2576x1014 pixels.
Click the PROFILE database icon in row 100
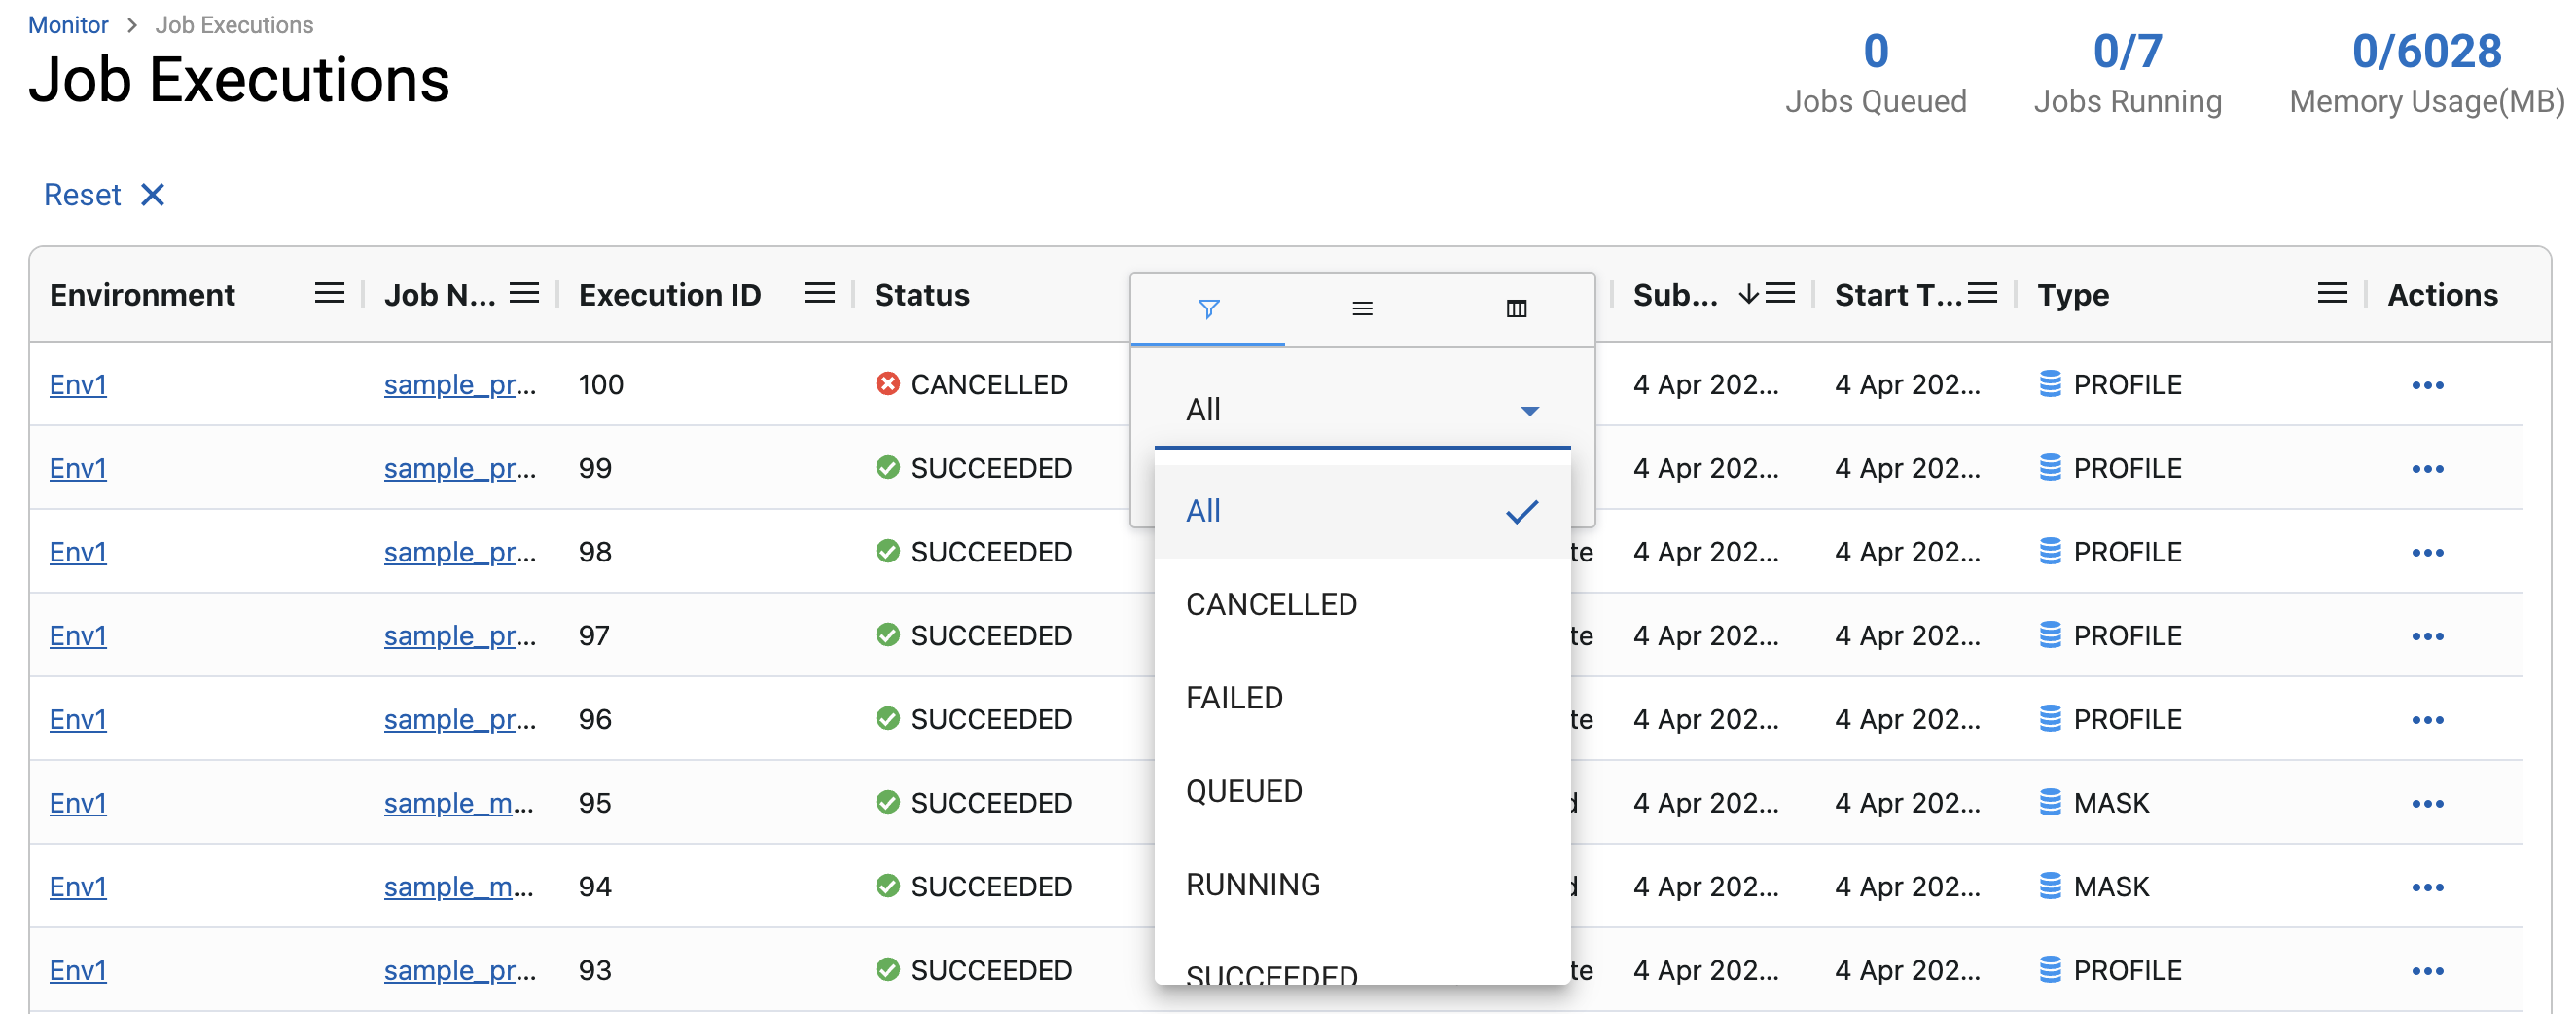[x=2050, y=384]
